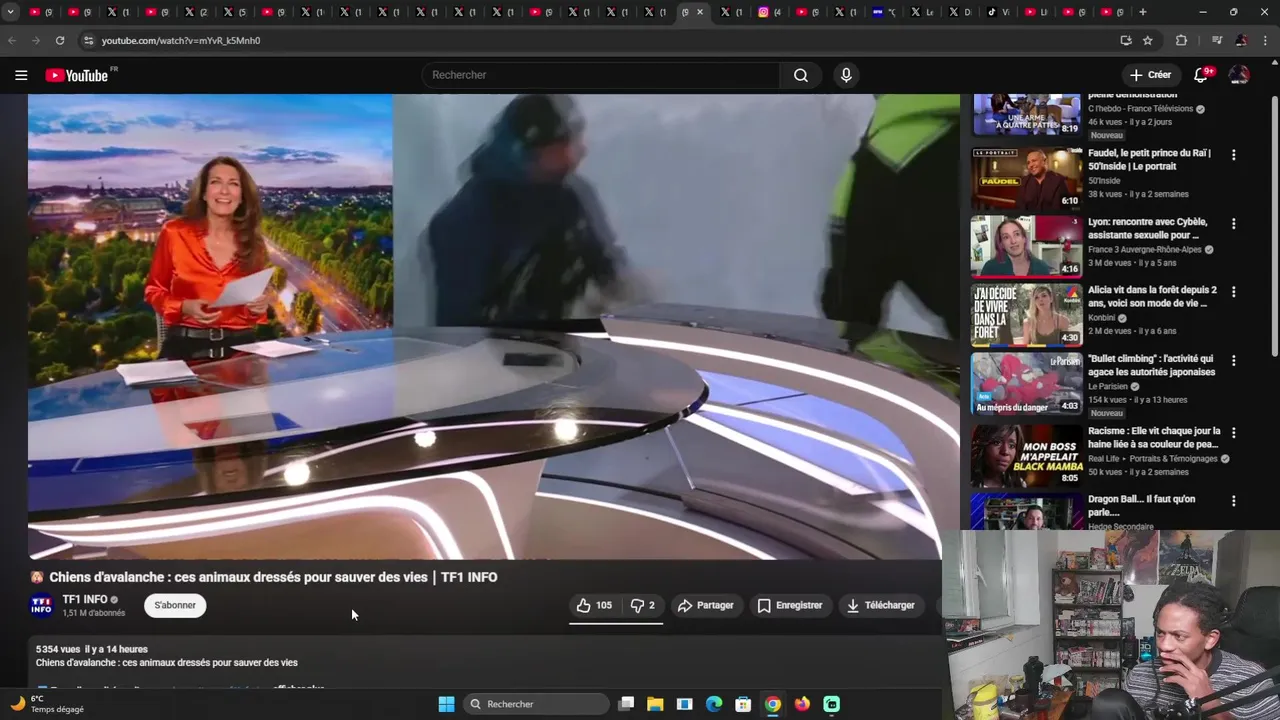Screen dimensions: 1280x720
Task: Open the Faudel portrait thumbnail
Action: point(1027,179)
